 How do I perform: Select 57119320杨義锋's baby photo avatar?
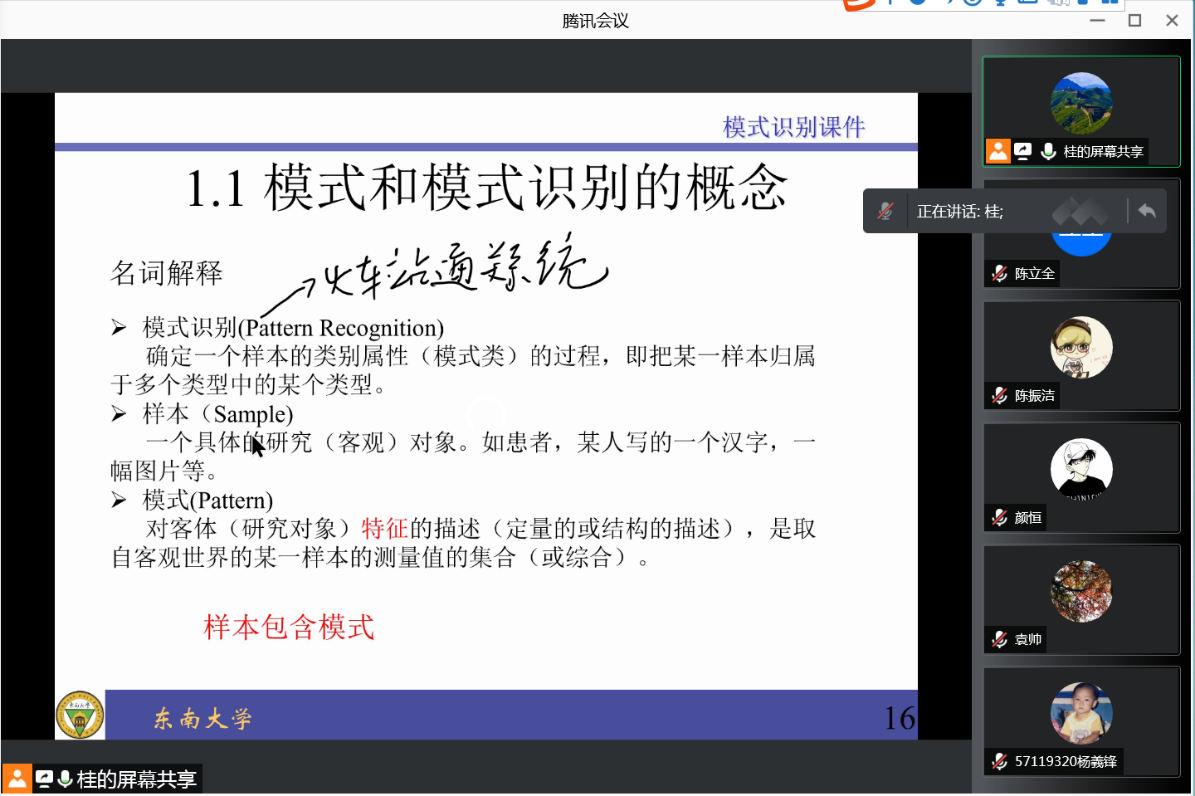click(1081, 713)
